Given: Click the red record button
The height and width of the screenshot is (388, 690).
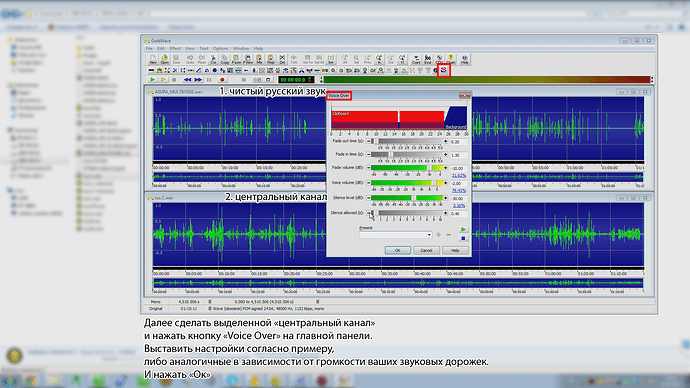Looking at the screenshot, I should (x=222, y=80).
